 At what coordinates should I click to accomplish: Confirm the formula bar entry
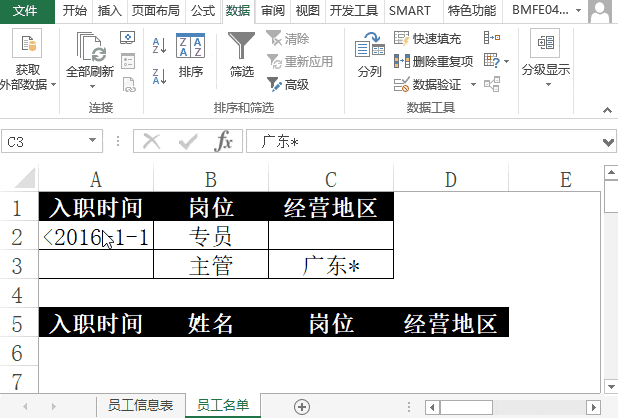(x=188, y=141)
